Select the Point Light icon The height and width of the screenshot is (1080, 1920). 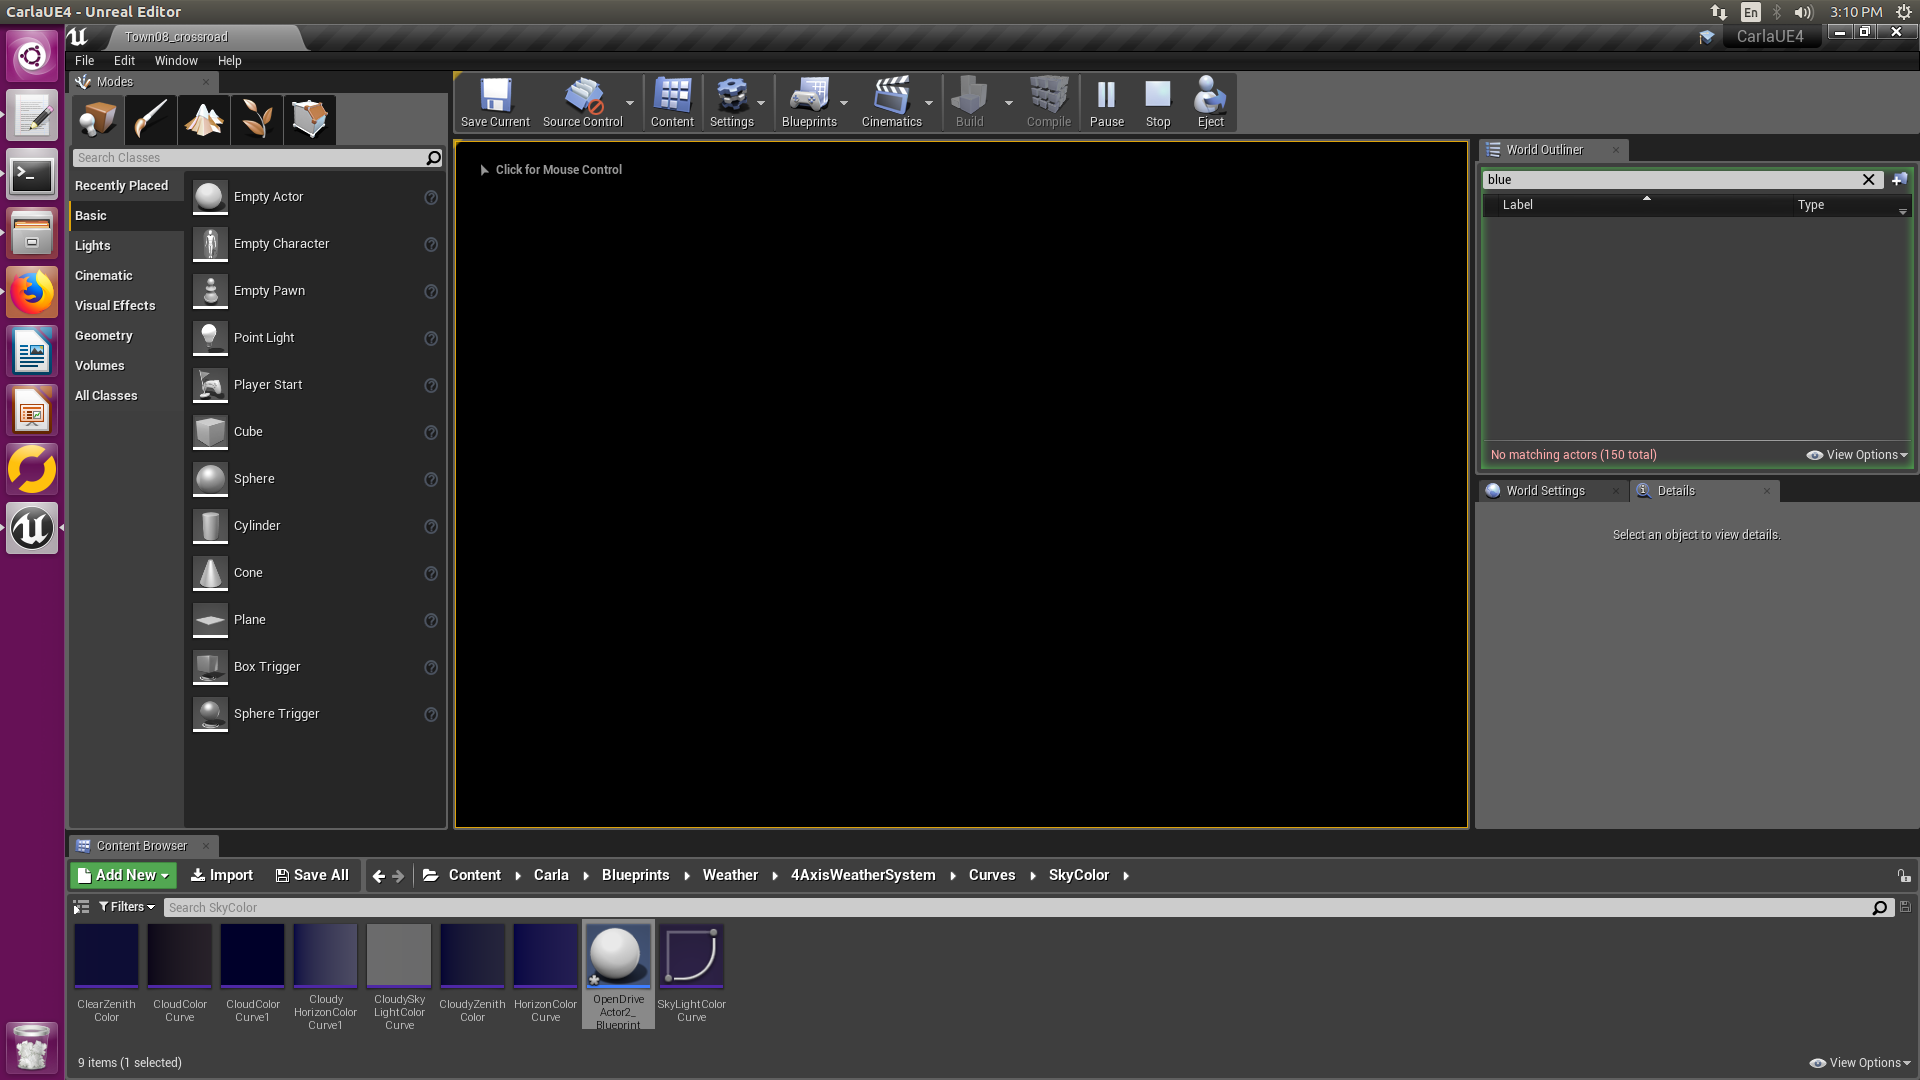click(210, 338)
